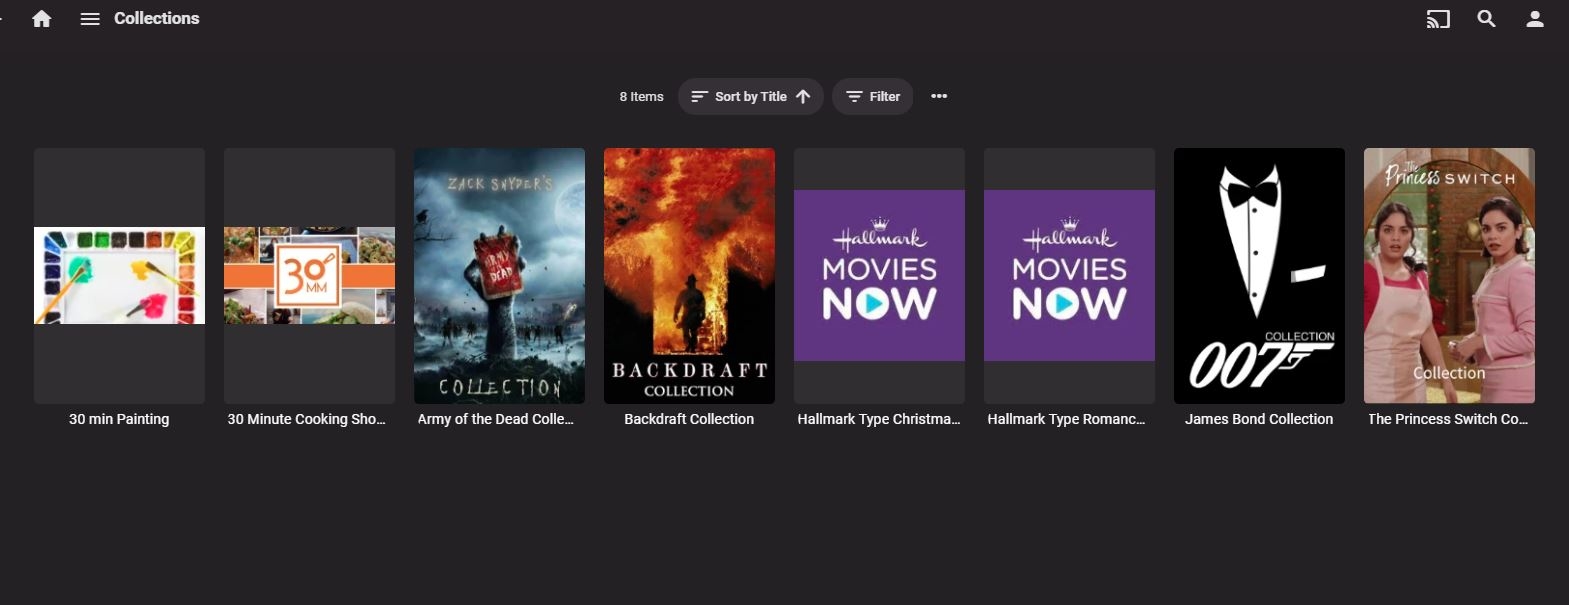
Task: Go to the Home screen icon
Action: (x=41, y=19)
